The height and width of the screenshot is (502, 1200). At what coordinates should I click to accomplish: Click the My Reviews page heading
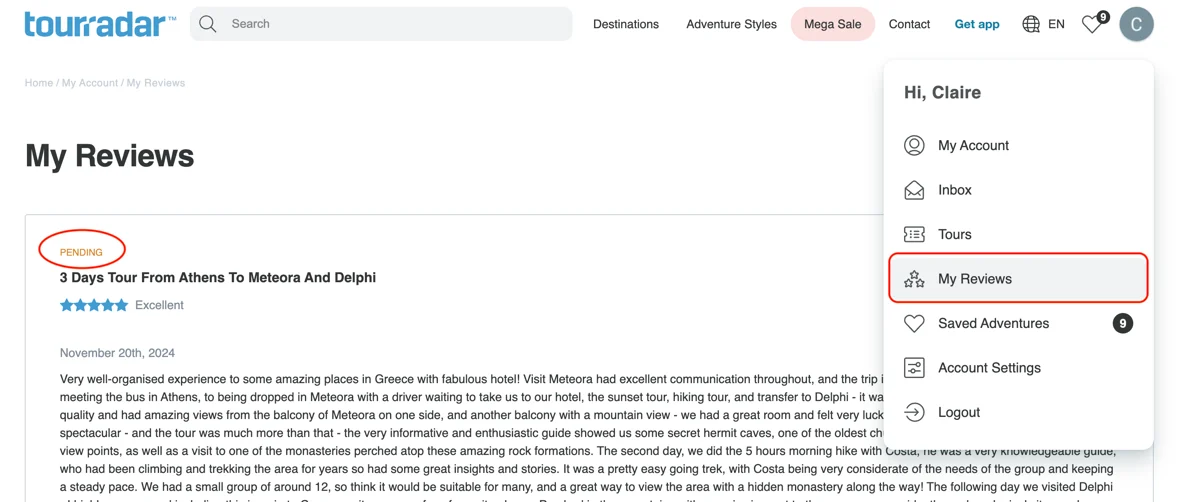[x=110, y=156]
